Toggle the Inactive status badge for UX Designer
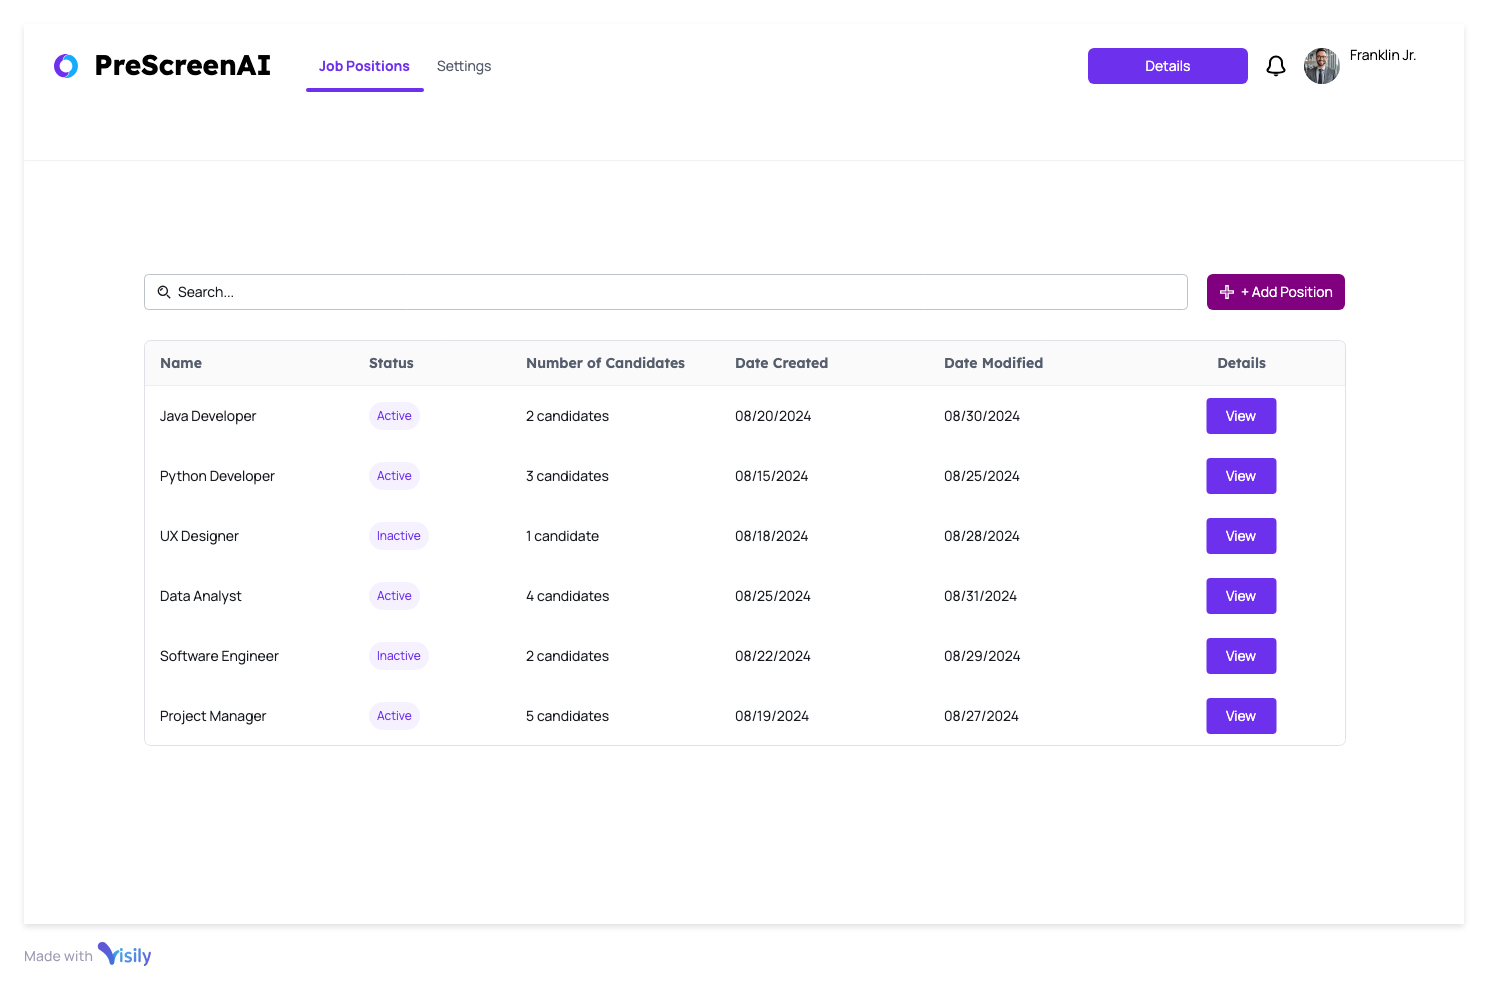 pyautogui.click(x=398, y=536)
